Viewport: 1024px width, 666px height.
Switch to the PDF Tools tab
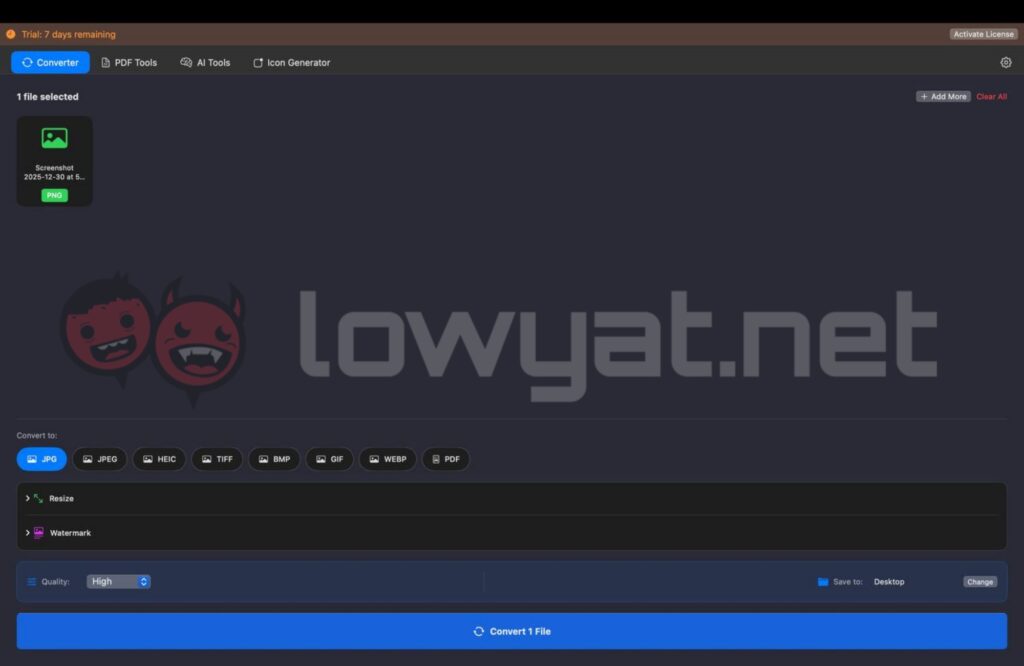128,62
